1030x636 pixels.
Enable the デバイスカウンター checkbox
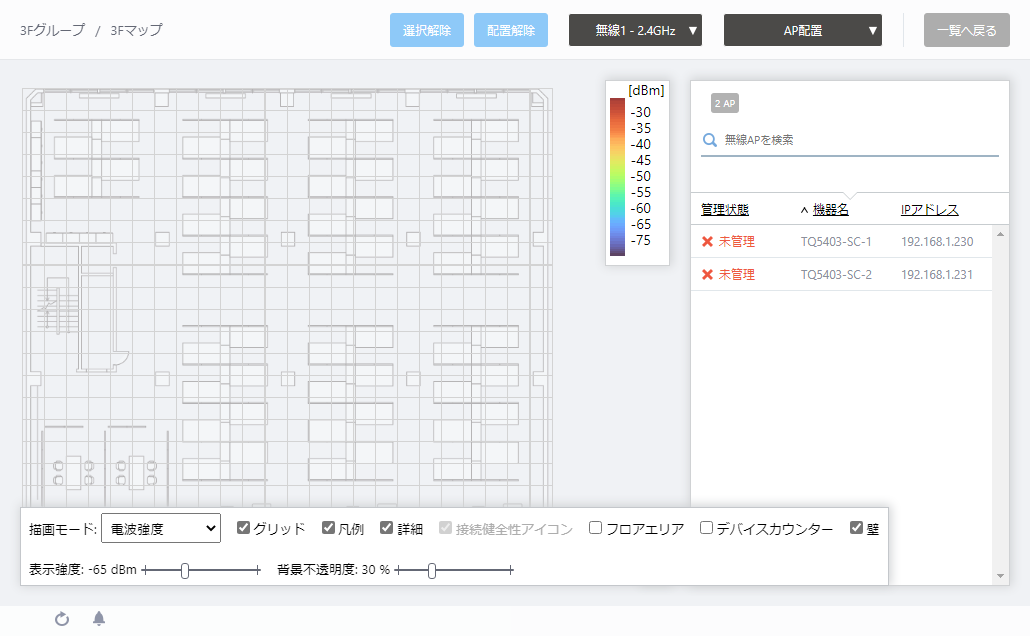[706, 528]
